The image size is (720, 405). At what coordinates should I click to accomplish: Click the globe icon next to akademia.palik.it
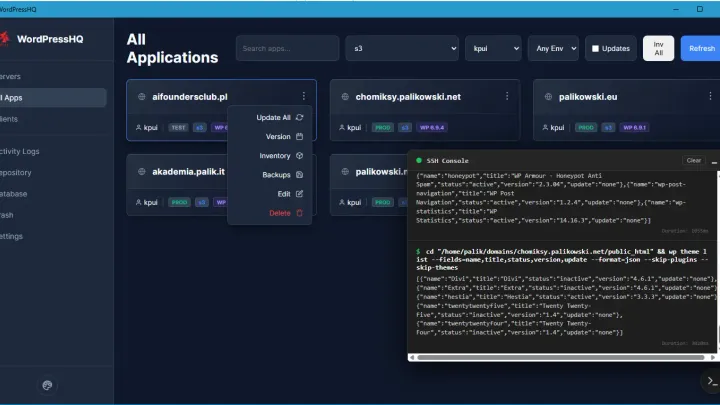[141, 172]
